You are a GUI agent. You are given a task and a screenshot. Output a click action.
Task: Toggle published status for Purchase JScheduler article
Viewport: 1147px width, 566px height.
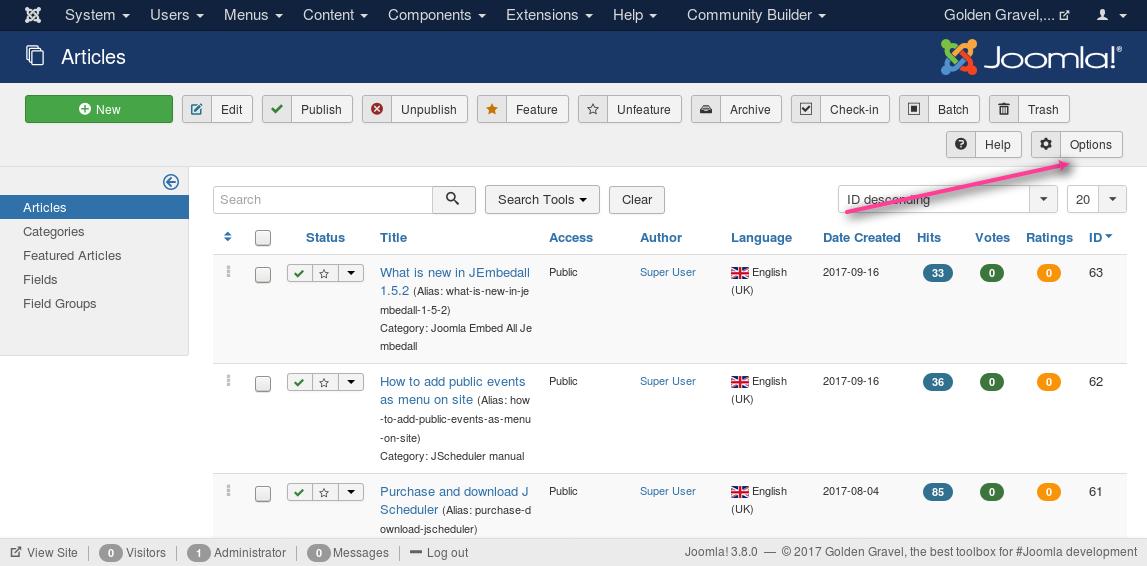point(299,492)
